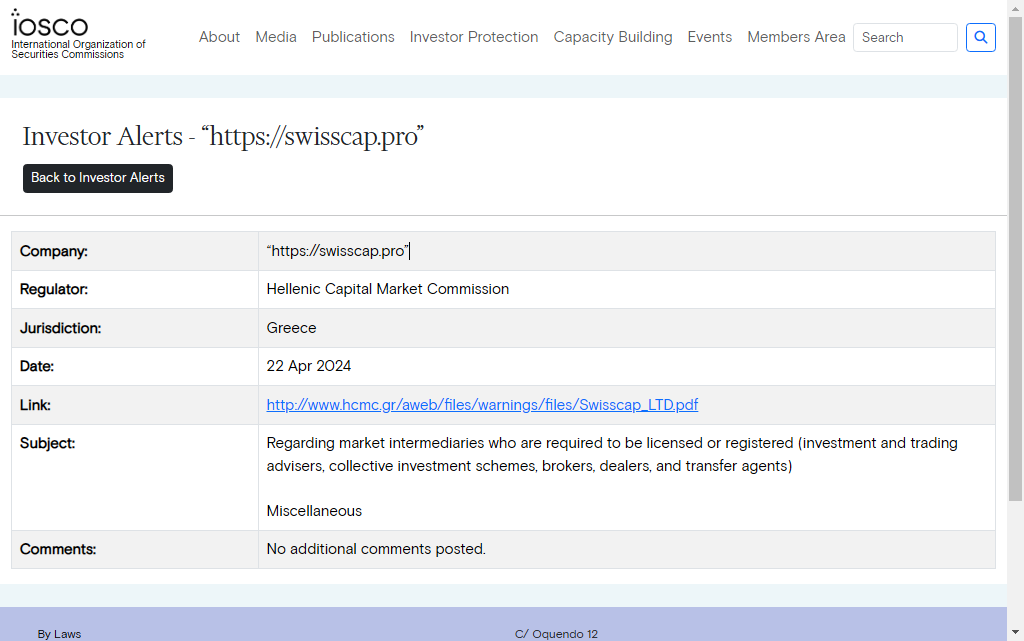1024x641 pixels.
Task: Click the Link: label
Action: (x=35, y=405)
